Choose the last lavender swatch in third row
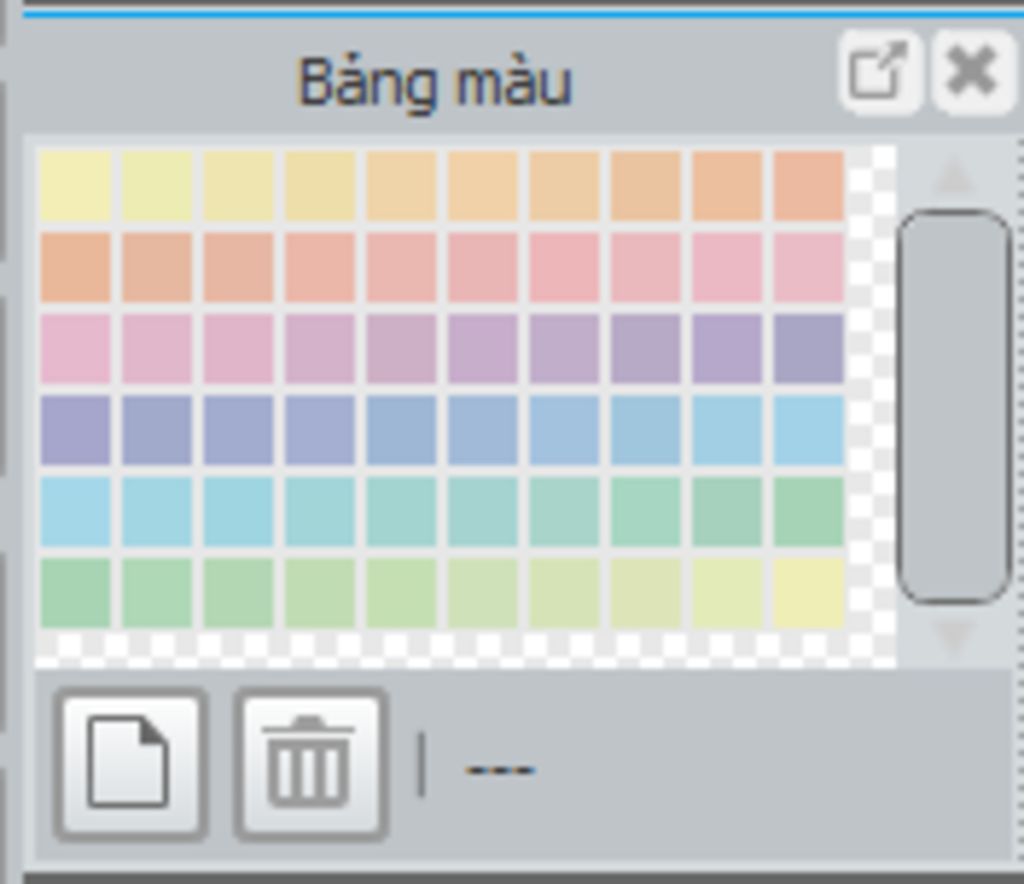 808,349
